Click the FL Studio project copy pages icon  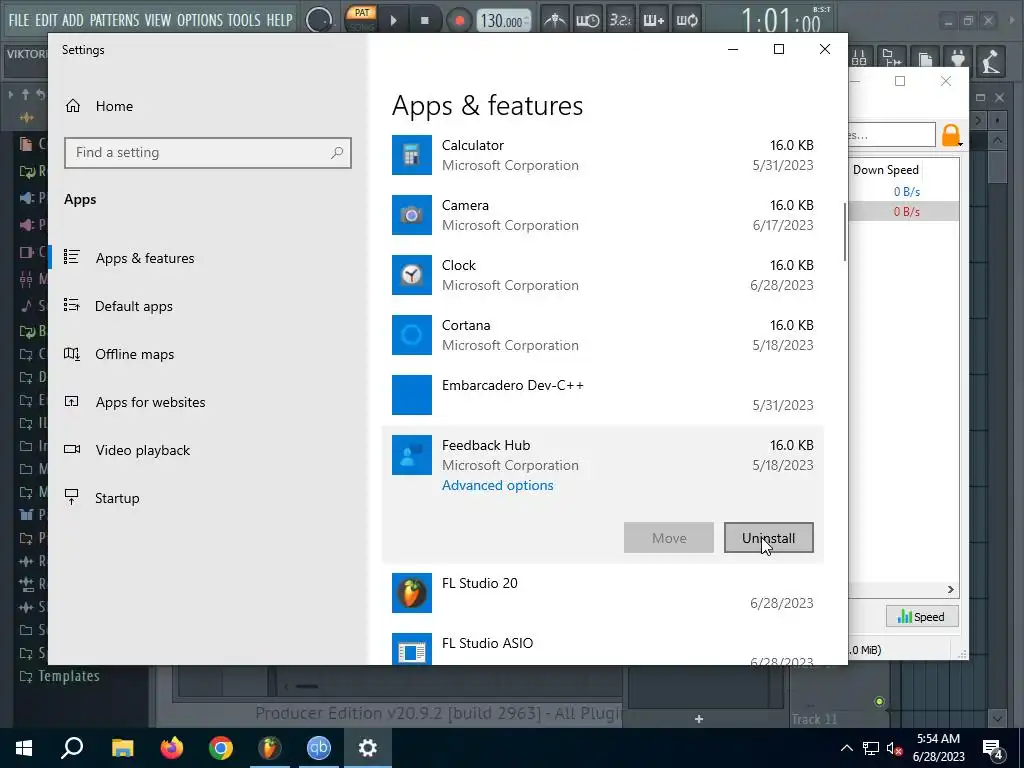tap(925, 59)
